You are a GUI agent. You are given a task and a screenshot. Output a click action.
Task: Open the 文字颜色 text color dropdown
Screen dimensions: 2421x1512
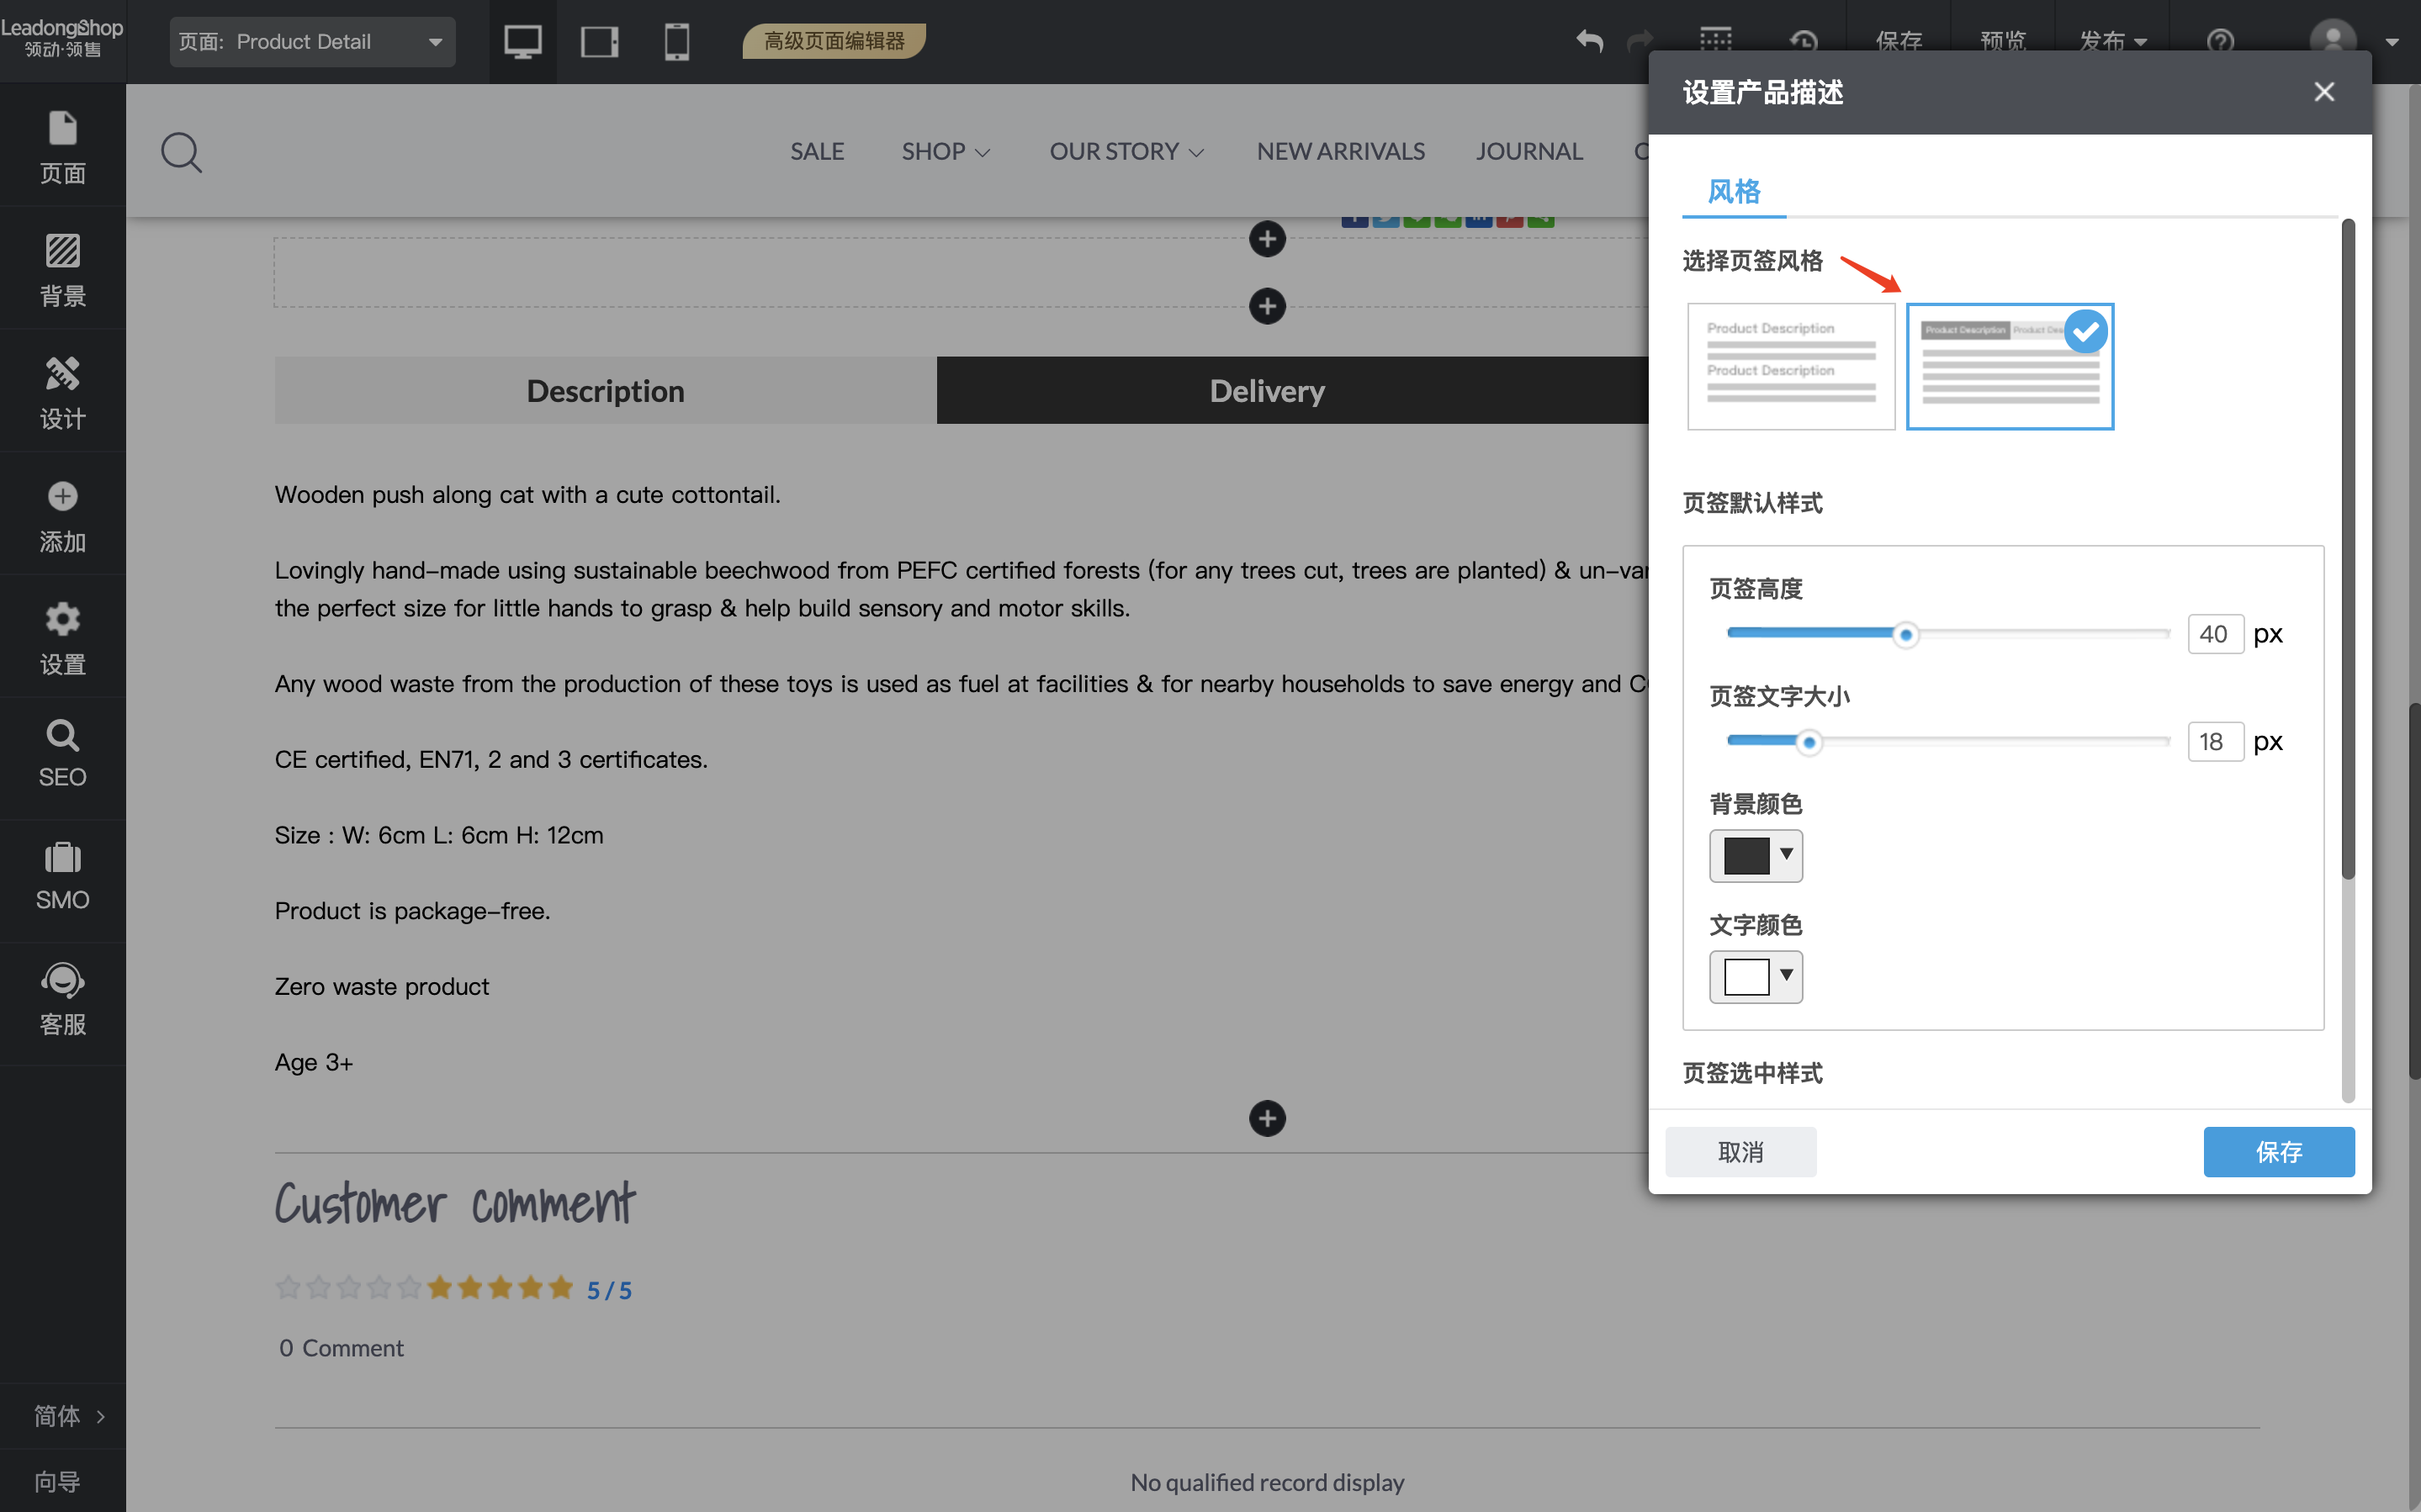(1755, 976)
